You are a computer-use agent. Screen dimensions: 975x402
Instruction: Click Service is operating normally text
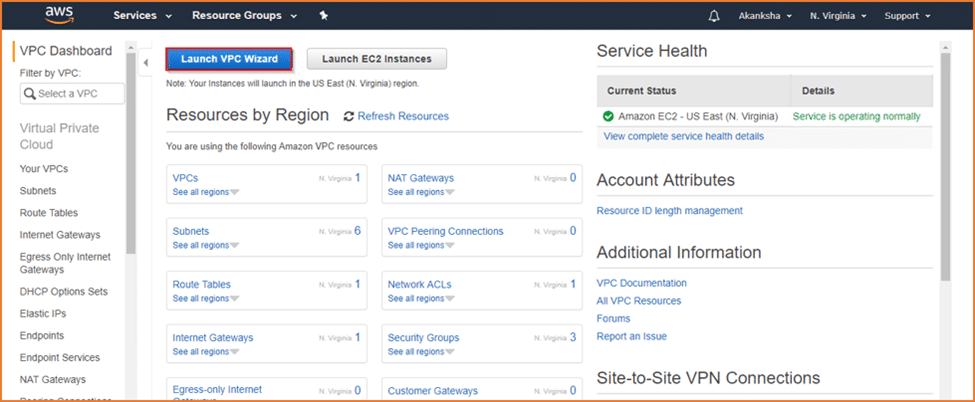click(x=857, y=116)
